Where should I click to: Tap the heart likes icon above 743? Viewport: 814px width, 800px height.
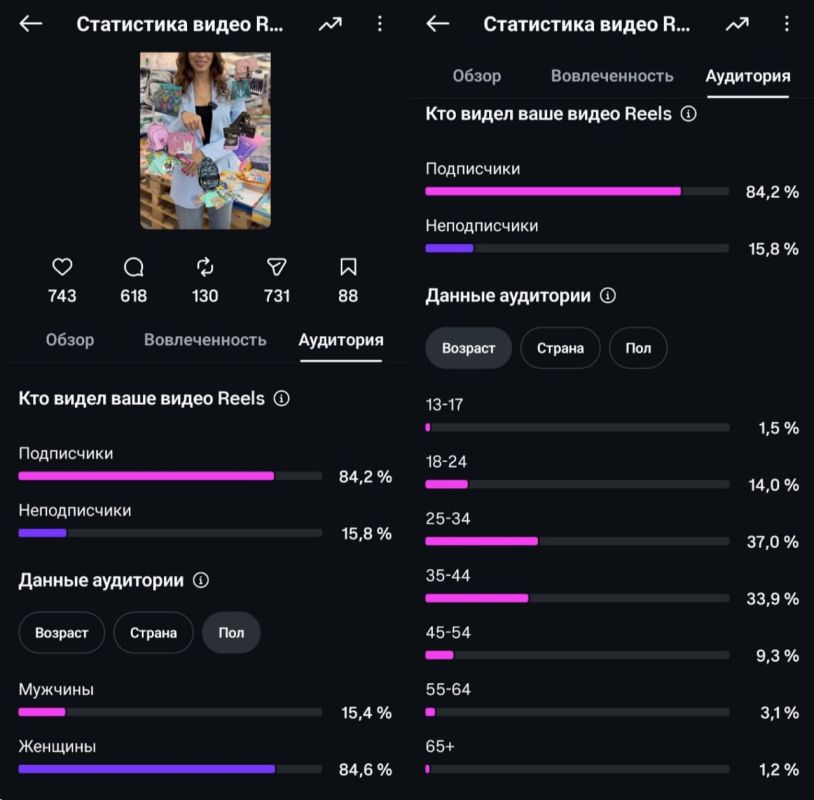tap(62, 267)
